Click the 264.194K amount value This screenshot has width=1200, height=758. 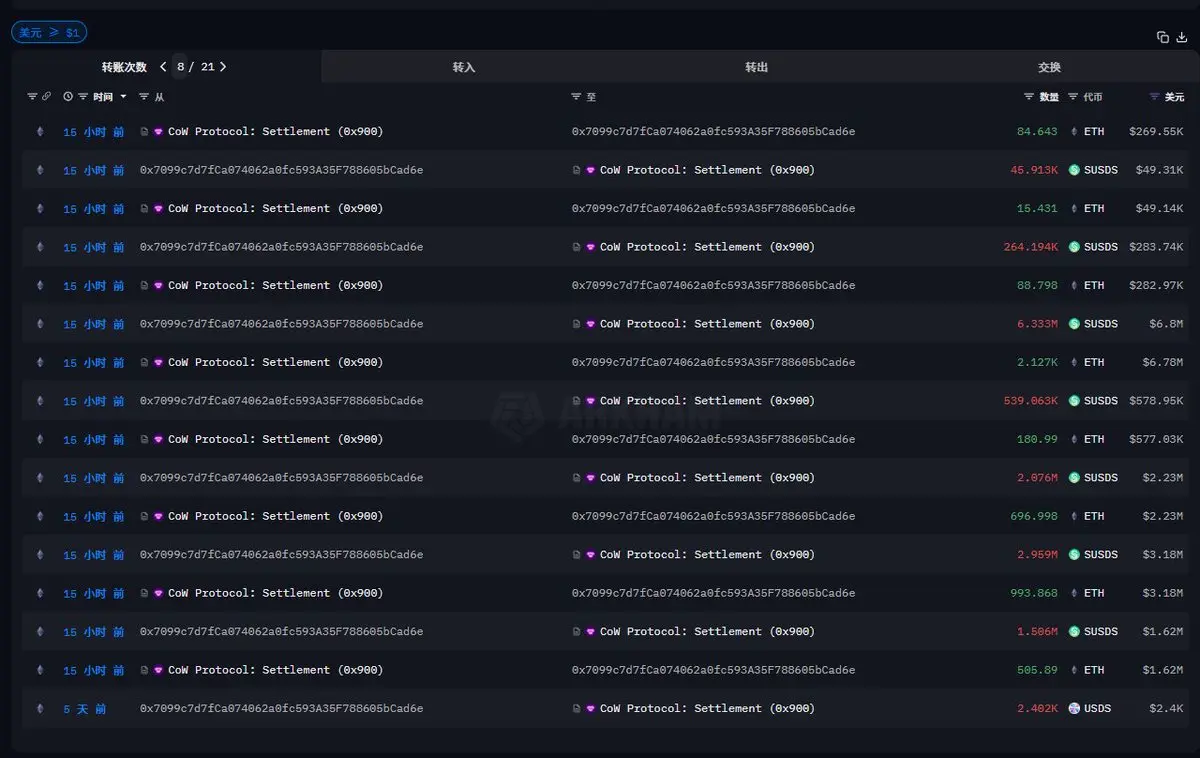point(1031,247)
